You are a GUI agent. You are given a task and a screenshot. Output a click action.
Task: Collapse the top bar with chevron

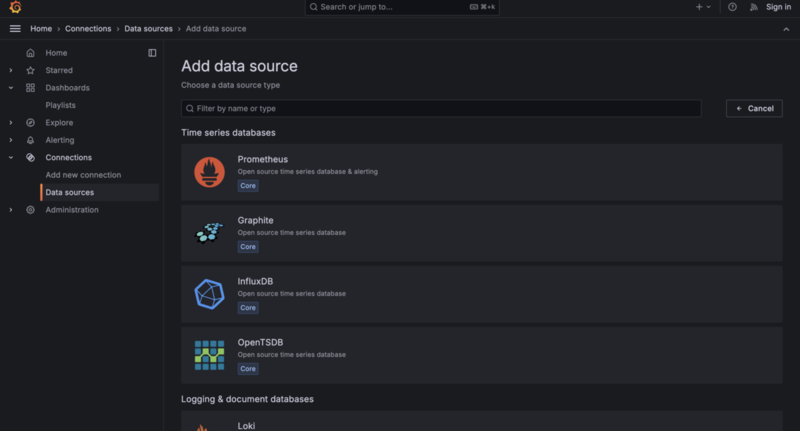click(x=786, y=29)
